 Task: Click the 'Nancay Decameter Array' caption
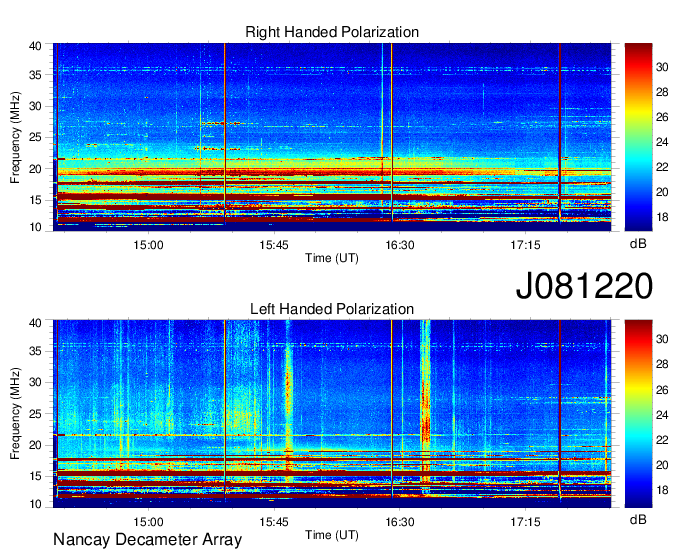click(x=147, y=540)
